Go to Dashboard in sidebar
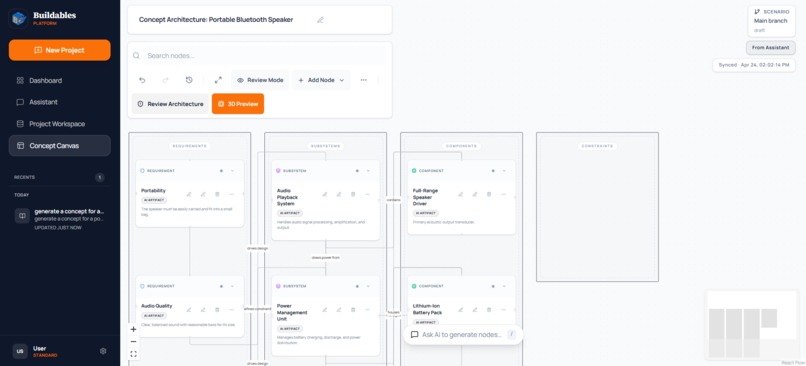 pyautogui.click(x=60, y=81)
